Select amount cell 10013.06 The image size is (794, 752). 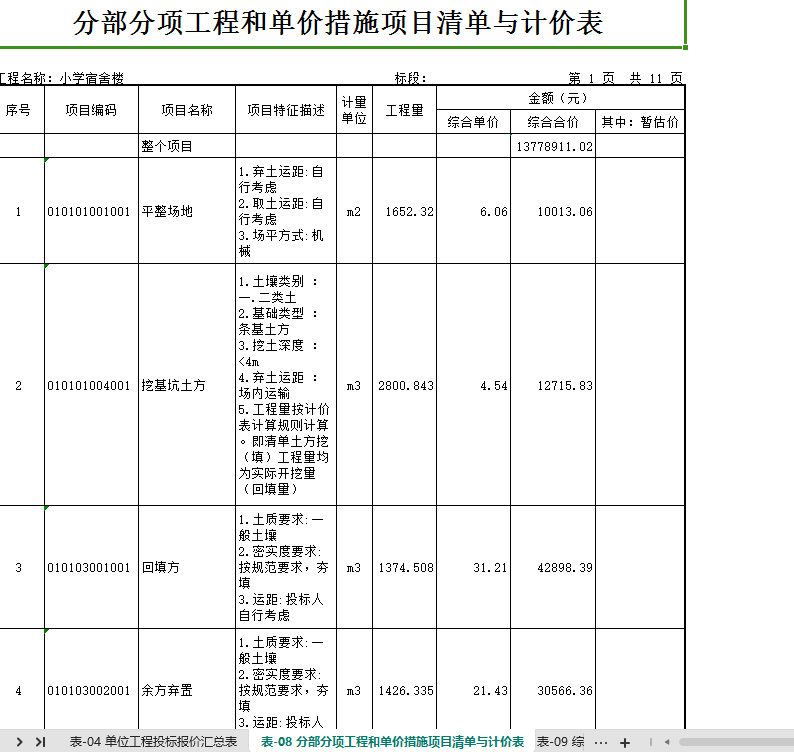553,211
